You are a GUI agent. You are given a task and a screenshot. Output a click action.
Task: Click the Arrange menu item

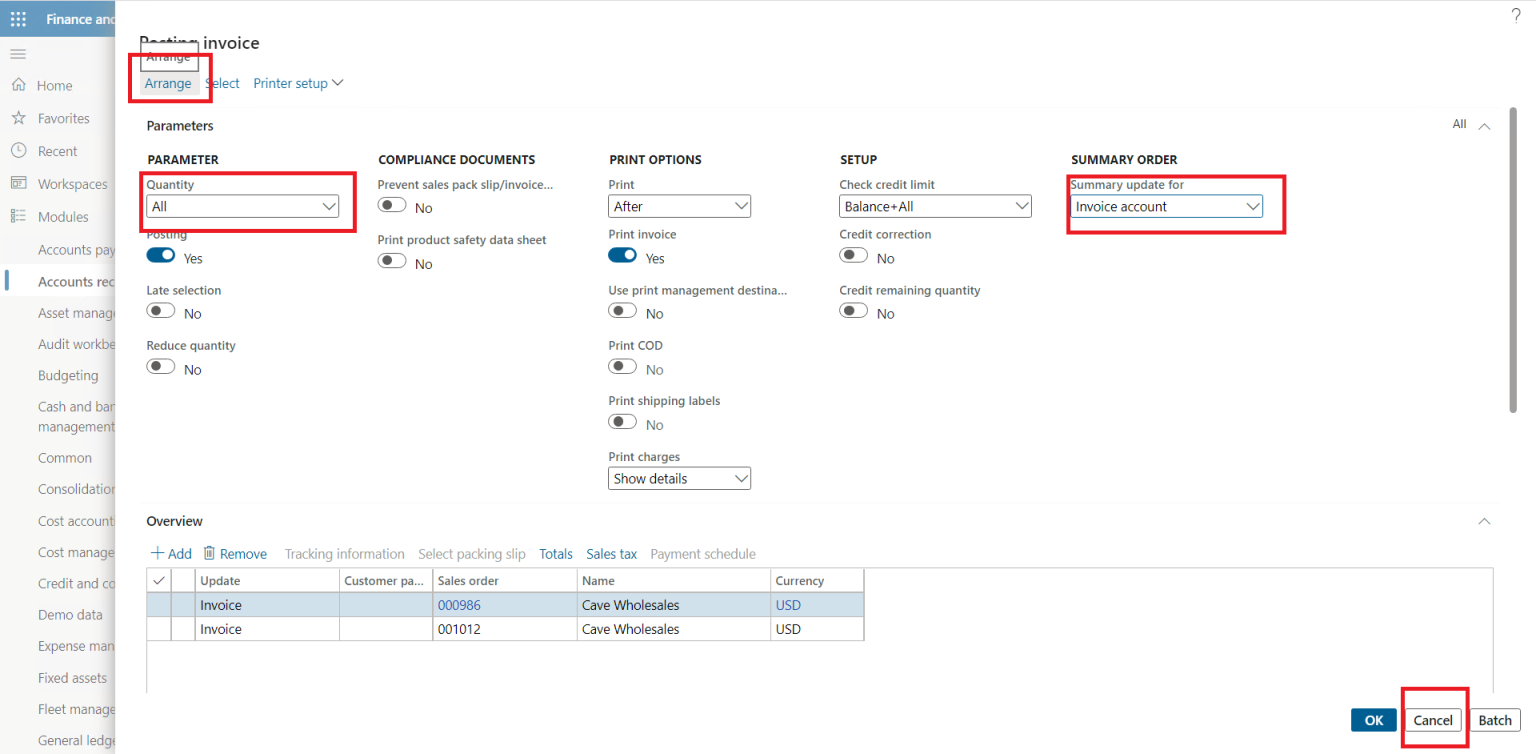[x=169, y=83]
